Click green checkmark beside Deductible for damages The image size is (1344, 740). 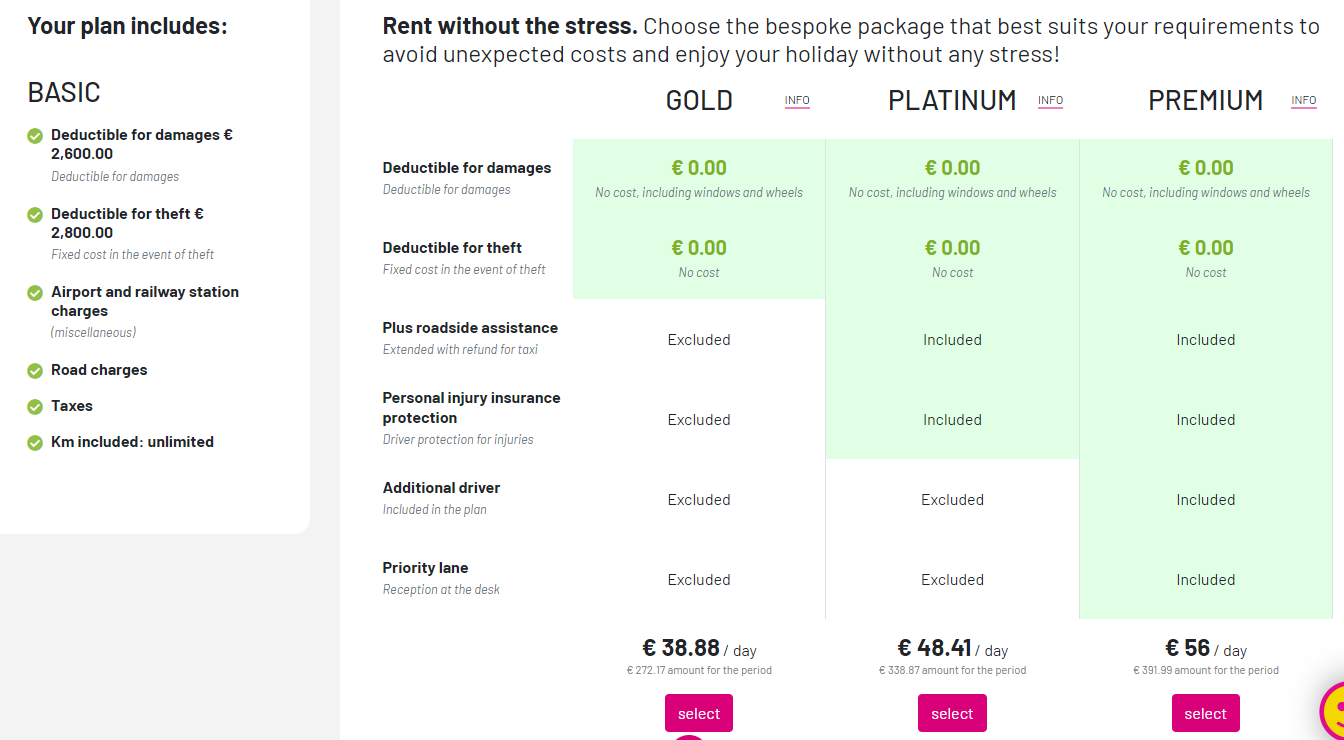coord(35,135)
